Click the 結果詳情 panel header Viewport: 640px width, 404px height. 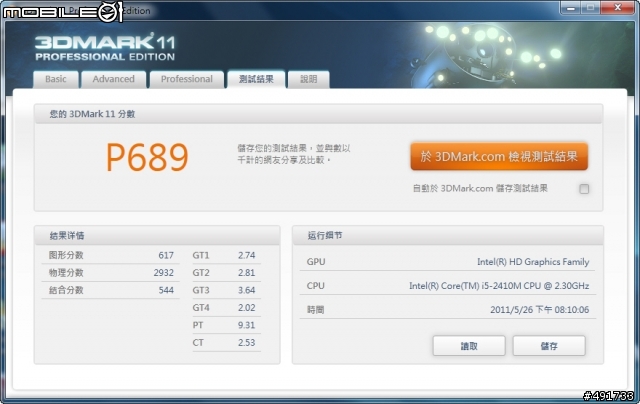(157, 235)
